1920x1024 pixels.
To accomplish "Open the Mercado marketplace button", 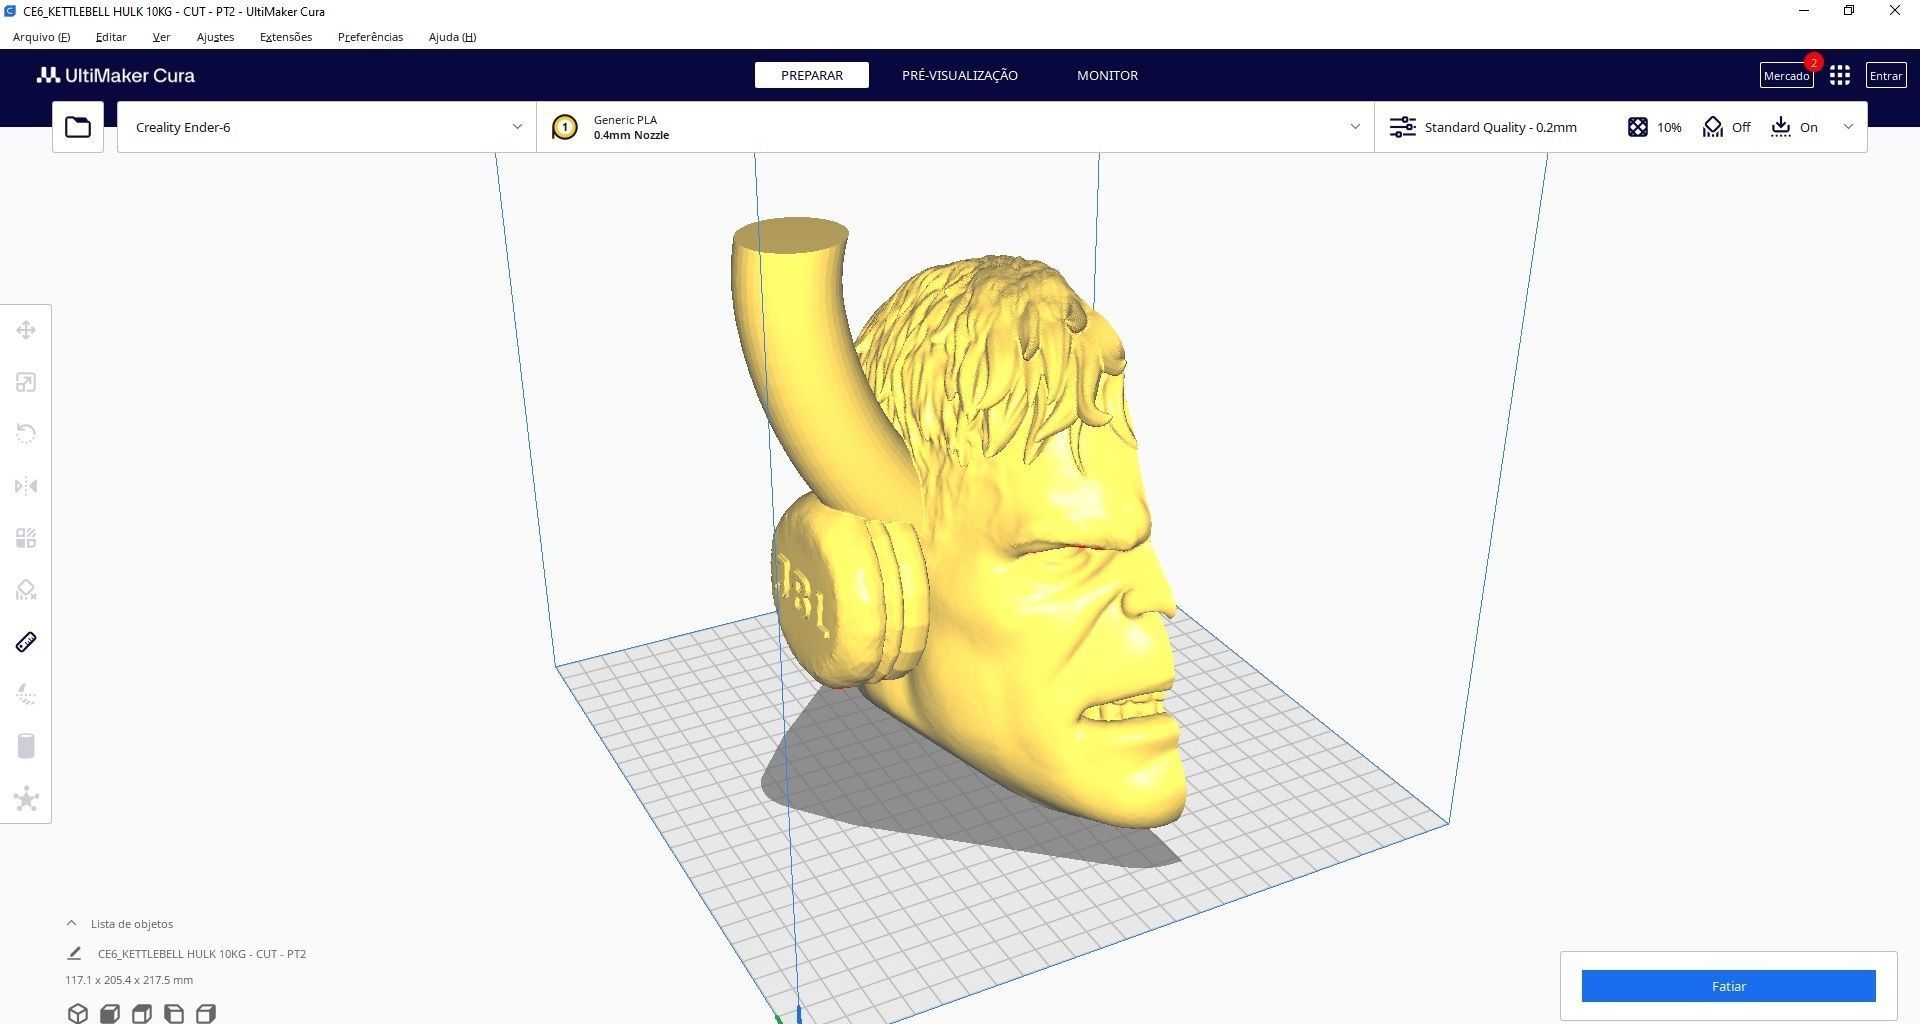I will (1786, 76).
